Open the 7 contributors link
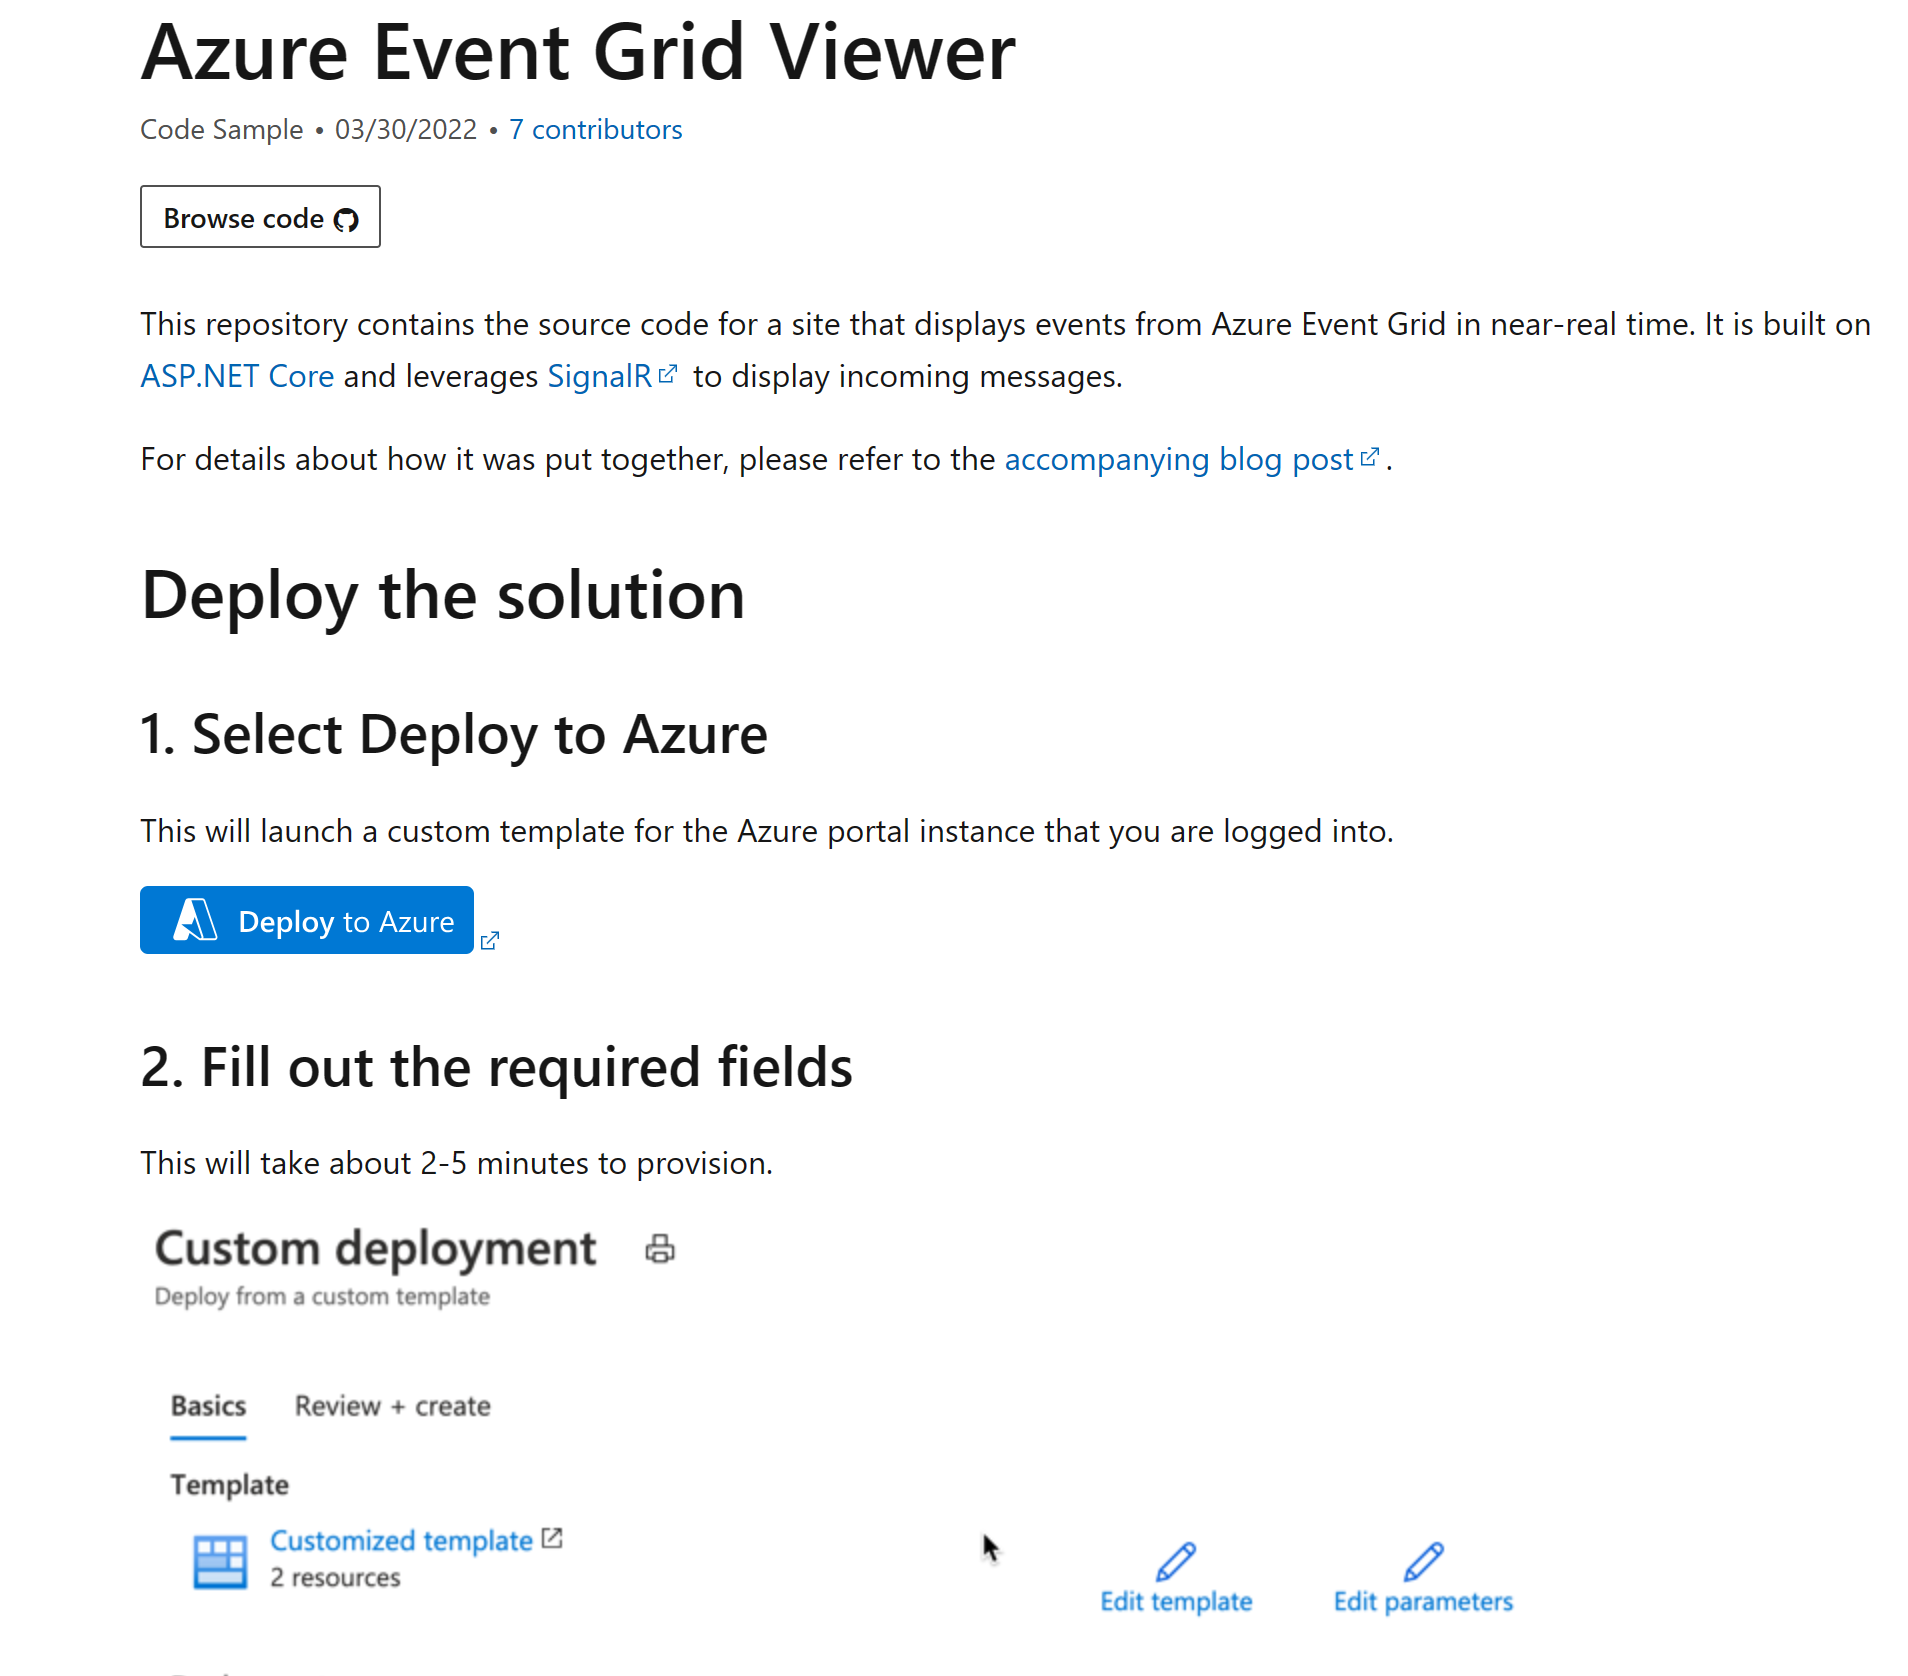The width and height of the screenshot is (1908, 1676). [x=596, y=130]
